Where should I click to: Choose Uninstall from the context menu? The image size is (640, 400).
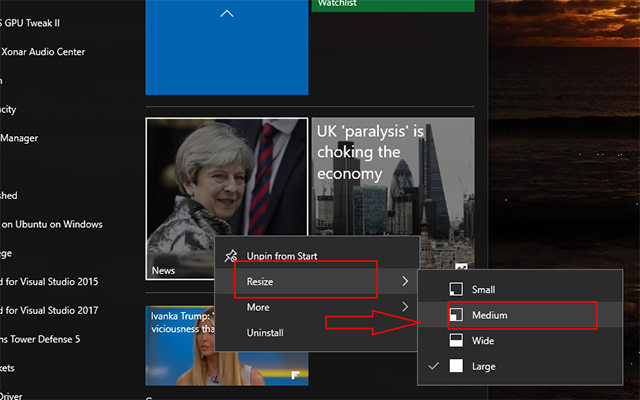tap(317, 333)
